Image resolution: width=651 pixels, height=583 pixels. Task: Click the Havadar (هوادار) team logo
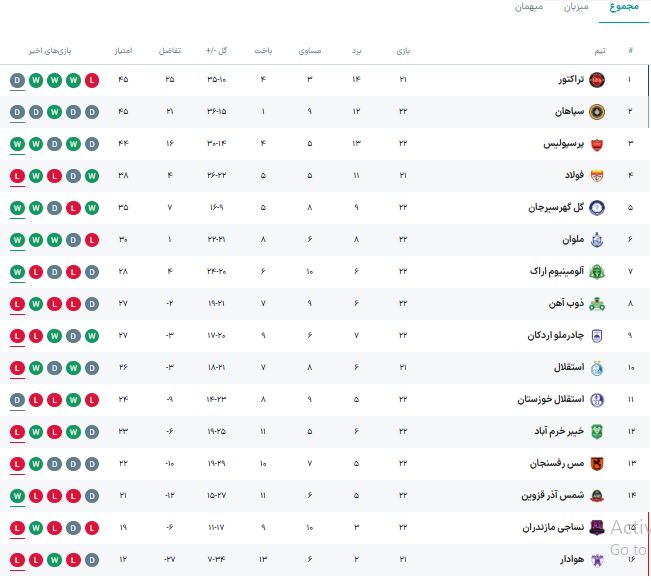[597, 560]
